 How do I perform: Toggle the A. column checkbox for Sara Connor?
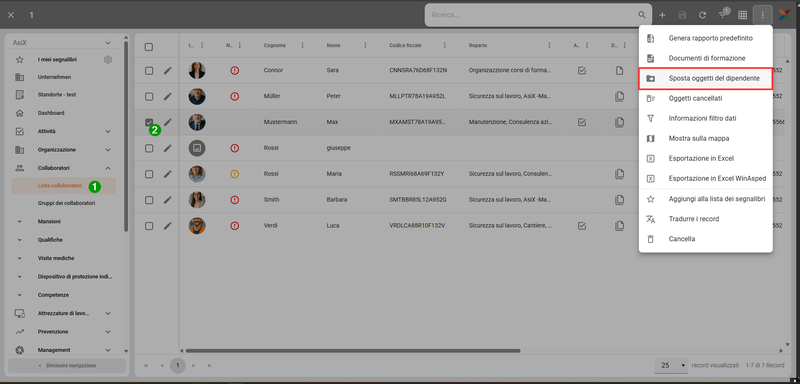point(582,71)
